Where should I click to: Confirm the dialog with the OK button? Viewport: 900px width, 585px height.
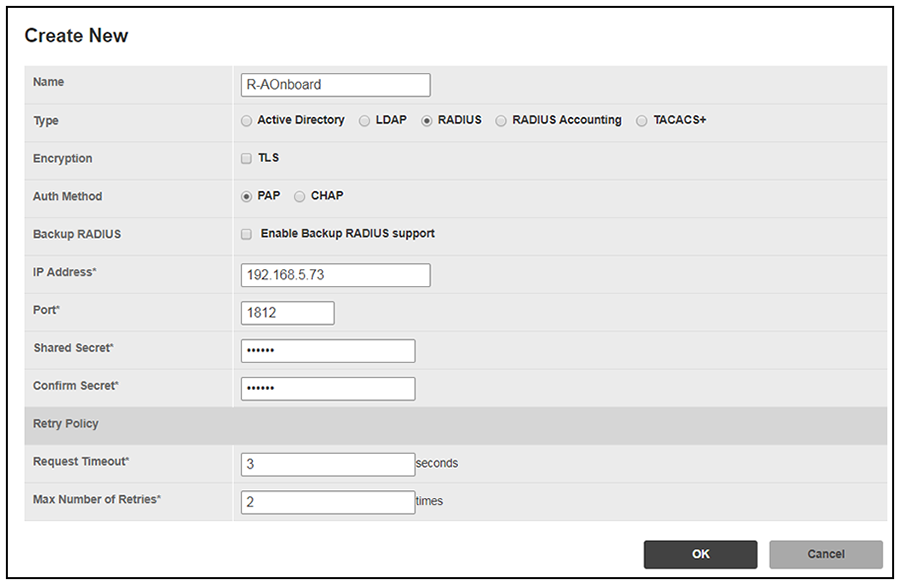click(700, 555)
